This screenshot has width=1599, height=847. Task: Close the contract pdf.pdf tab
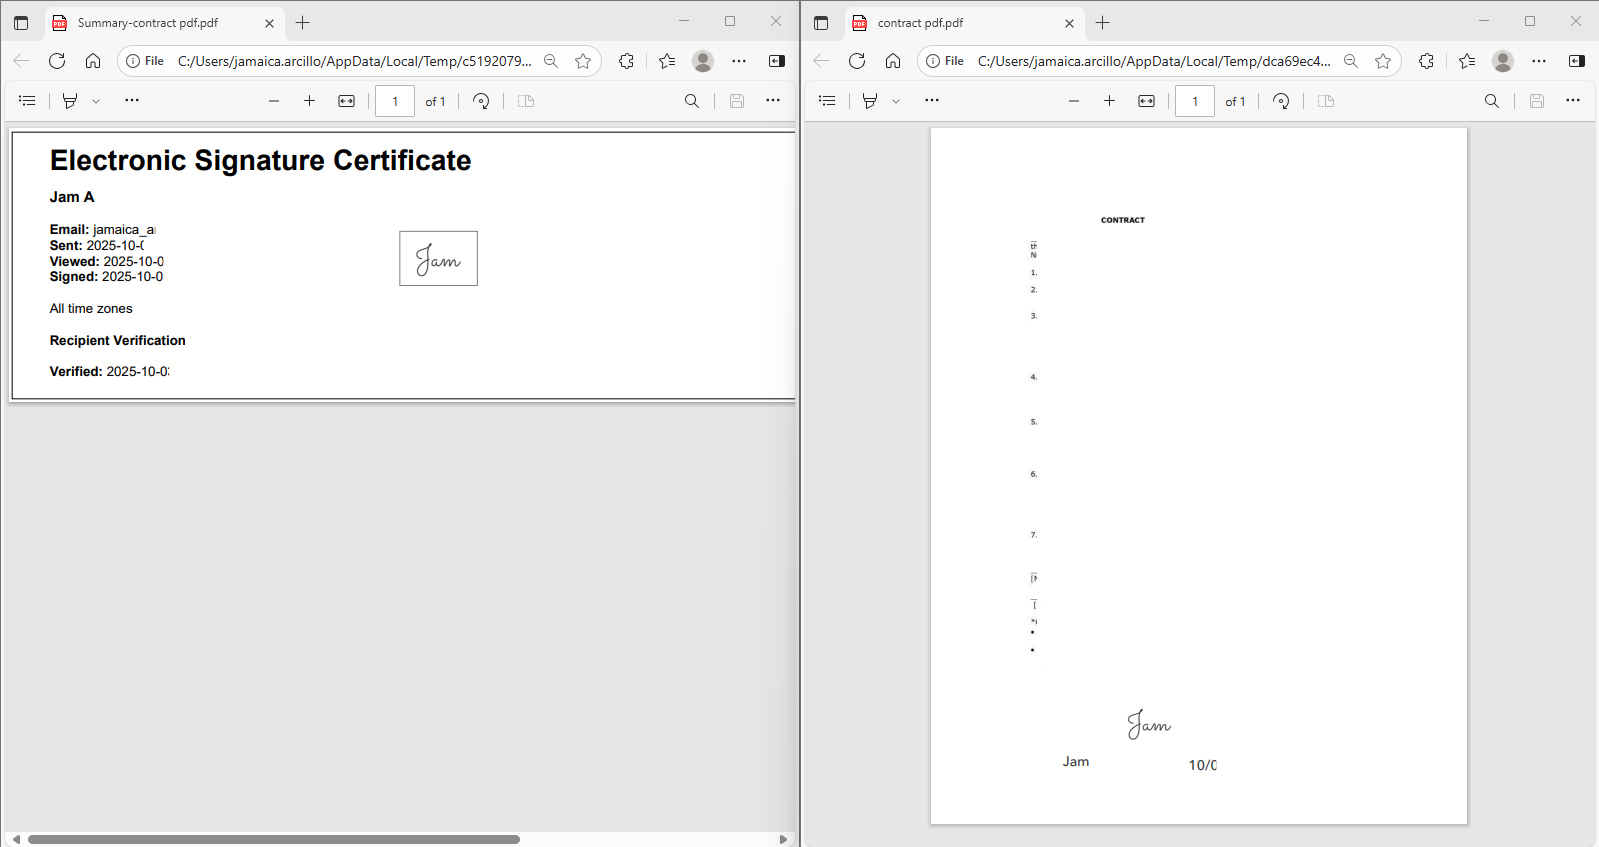pyautogui.click(x=1069, y=23)
